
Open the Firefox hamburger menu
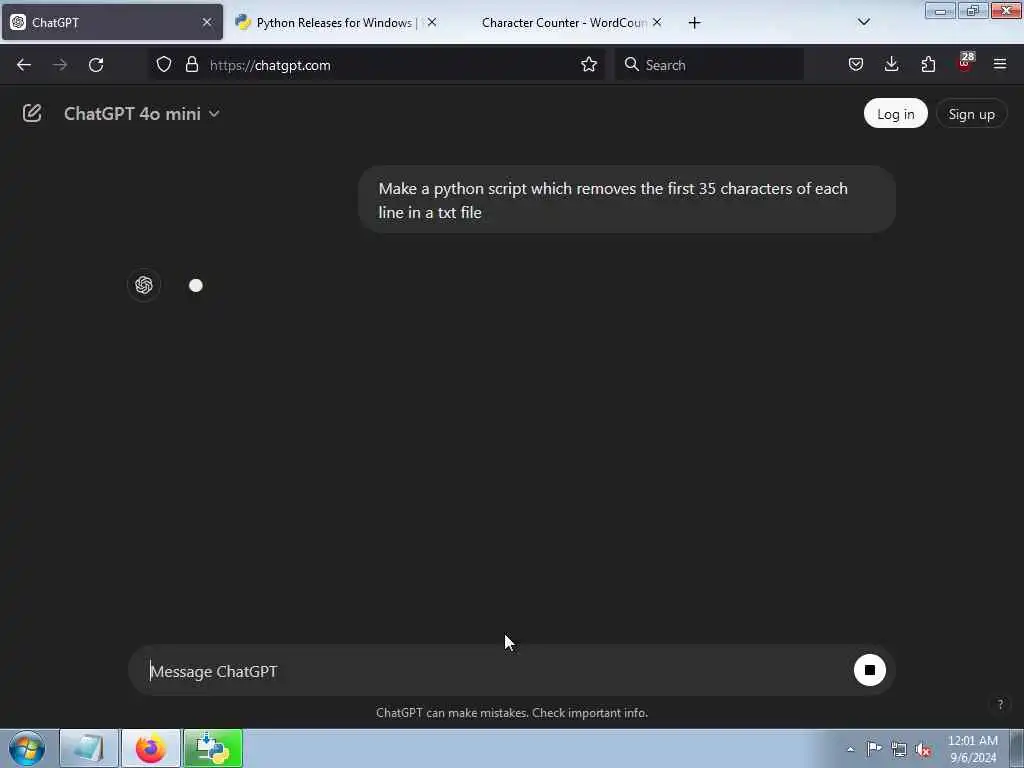(x=1000, y=65)
